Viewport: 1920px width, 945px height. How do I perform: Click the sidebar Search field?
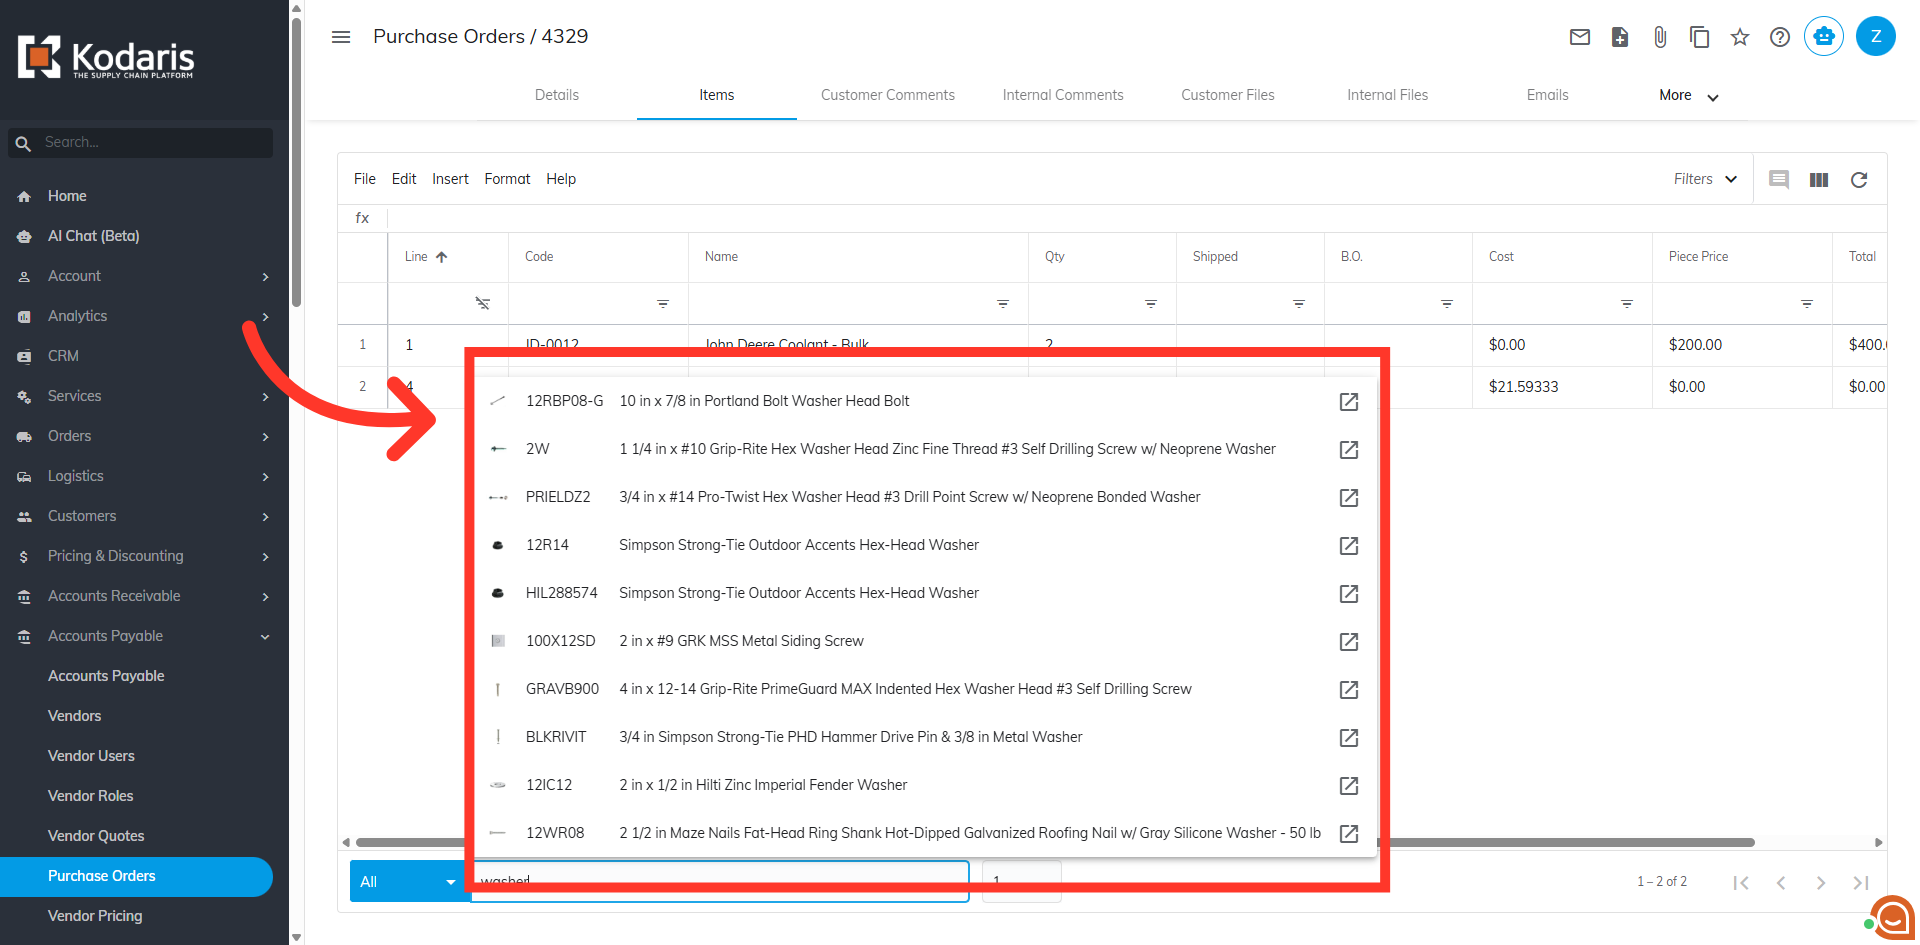(x=140, y=143)
